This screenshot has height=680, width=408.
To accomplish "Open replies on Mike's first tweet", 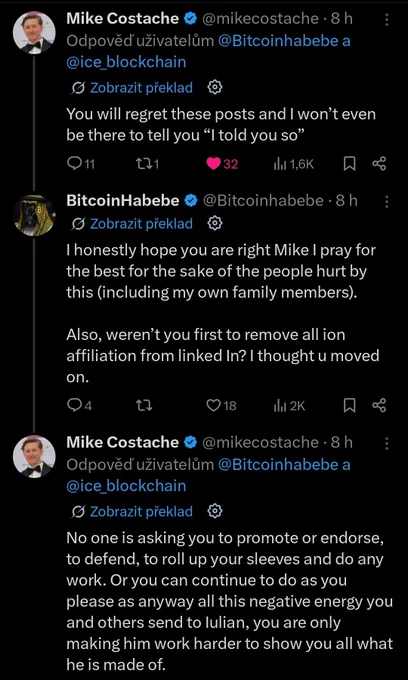I will coord(82,164).
